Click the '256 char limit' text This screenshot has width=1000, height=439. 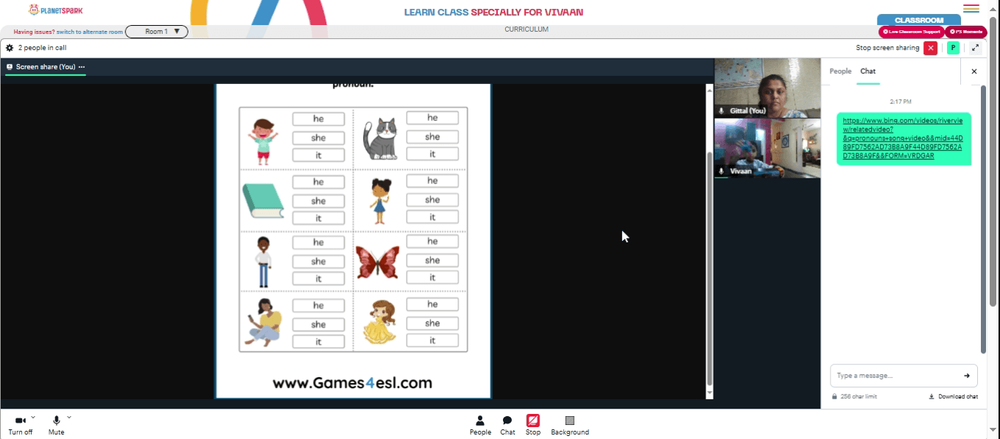[858, 396]
